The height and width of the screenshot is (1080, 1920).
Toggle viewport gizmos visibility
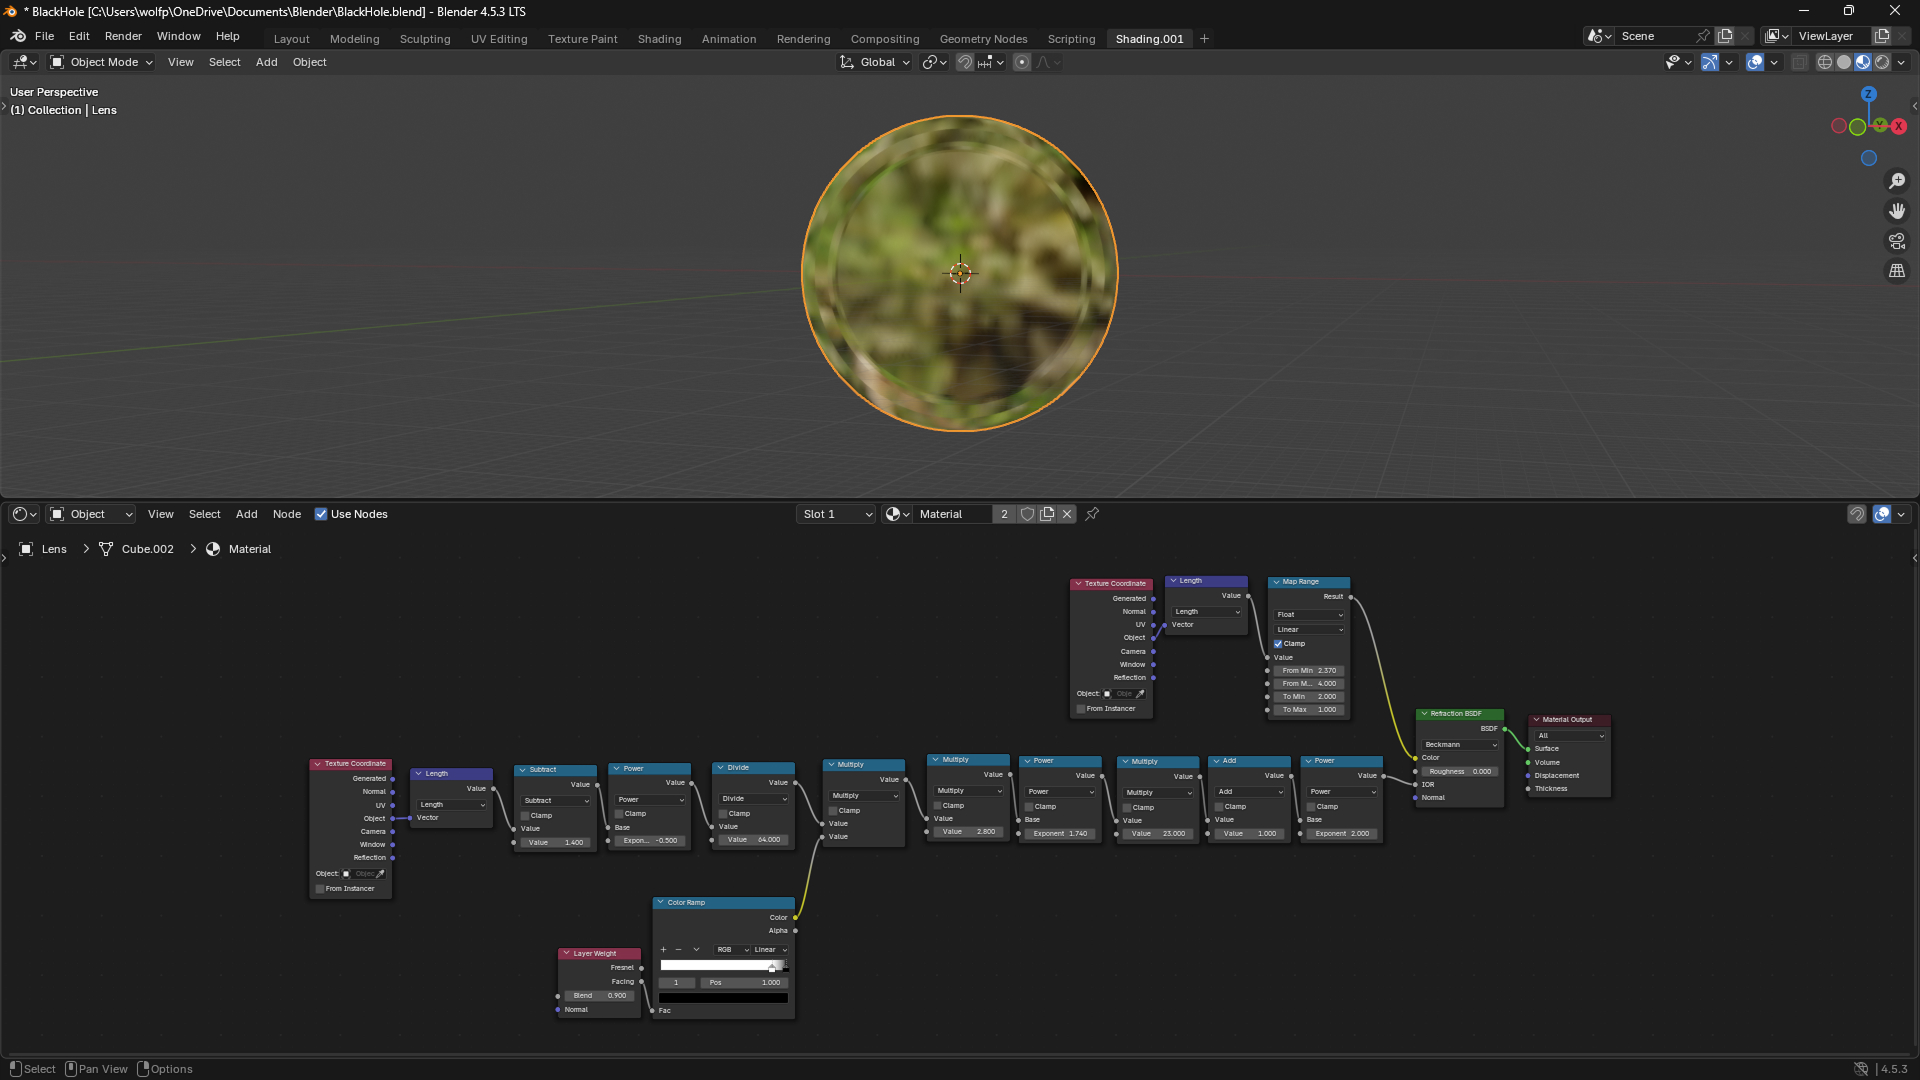(1710, 62)
